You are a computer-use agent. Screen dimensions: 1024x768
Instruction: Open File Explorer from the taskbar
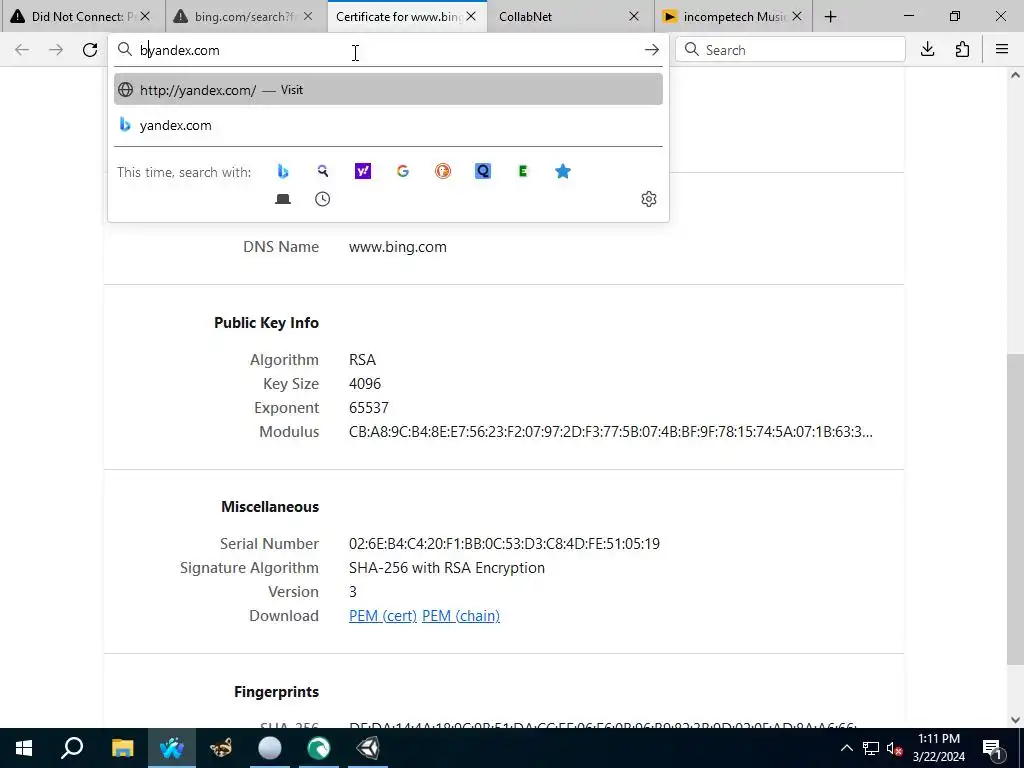122,748
